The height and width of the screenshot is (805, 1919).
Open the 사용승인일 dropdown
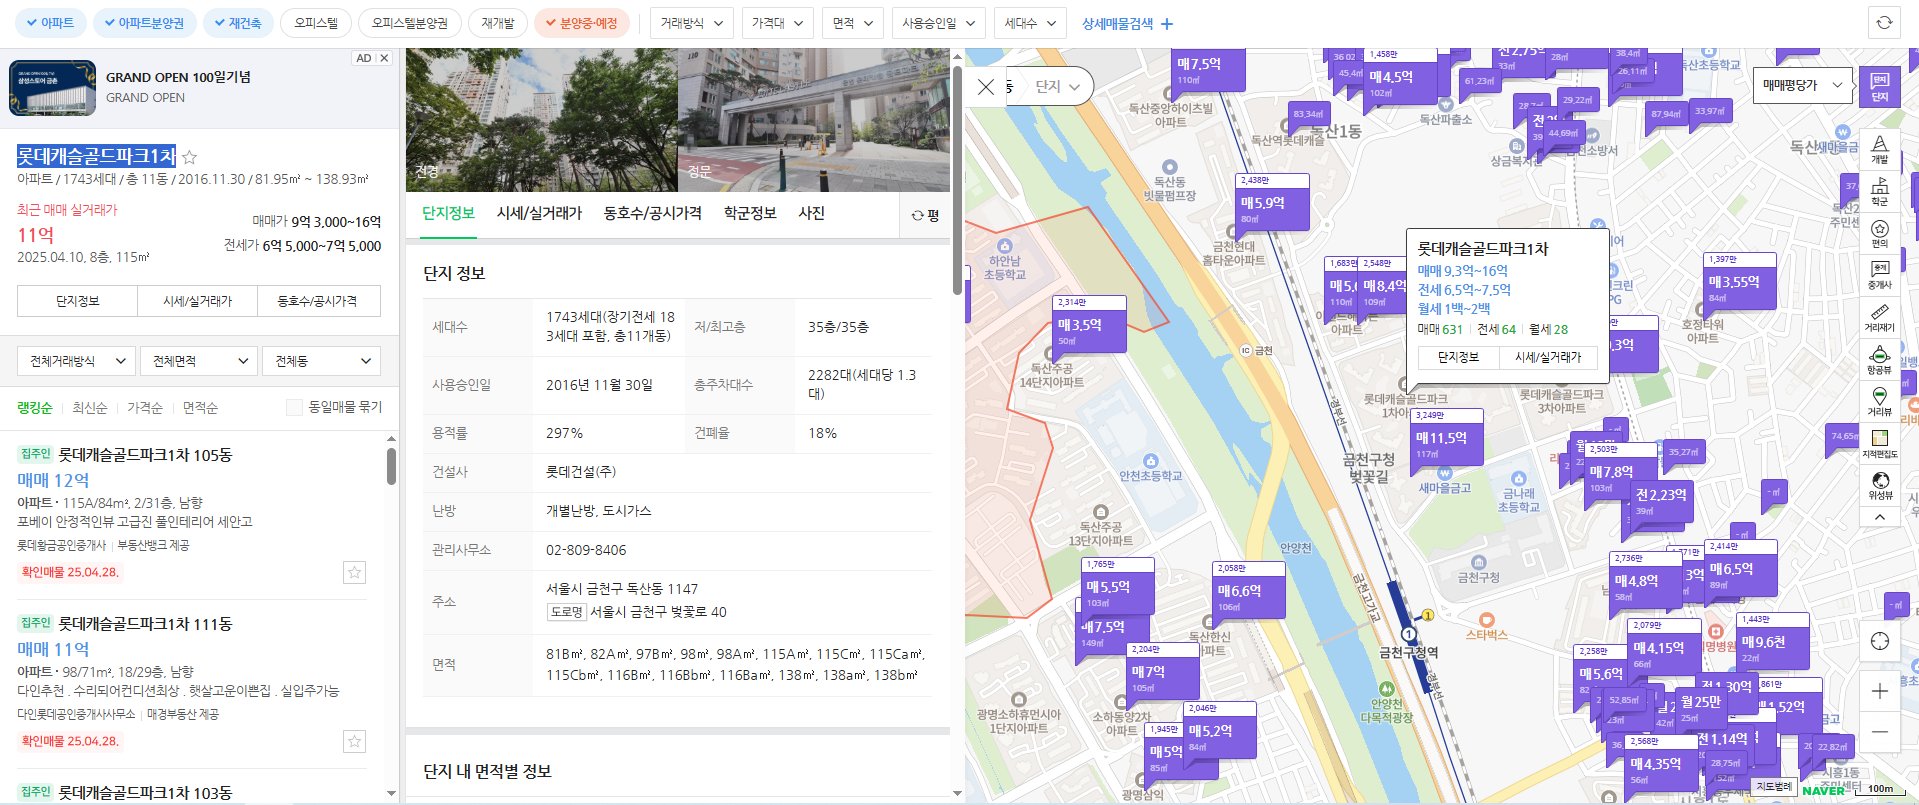[x=939, y=23]
